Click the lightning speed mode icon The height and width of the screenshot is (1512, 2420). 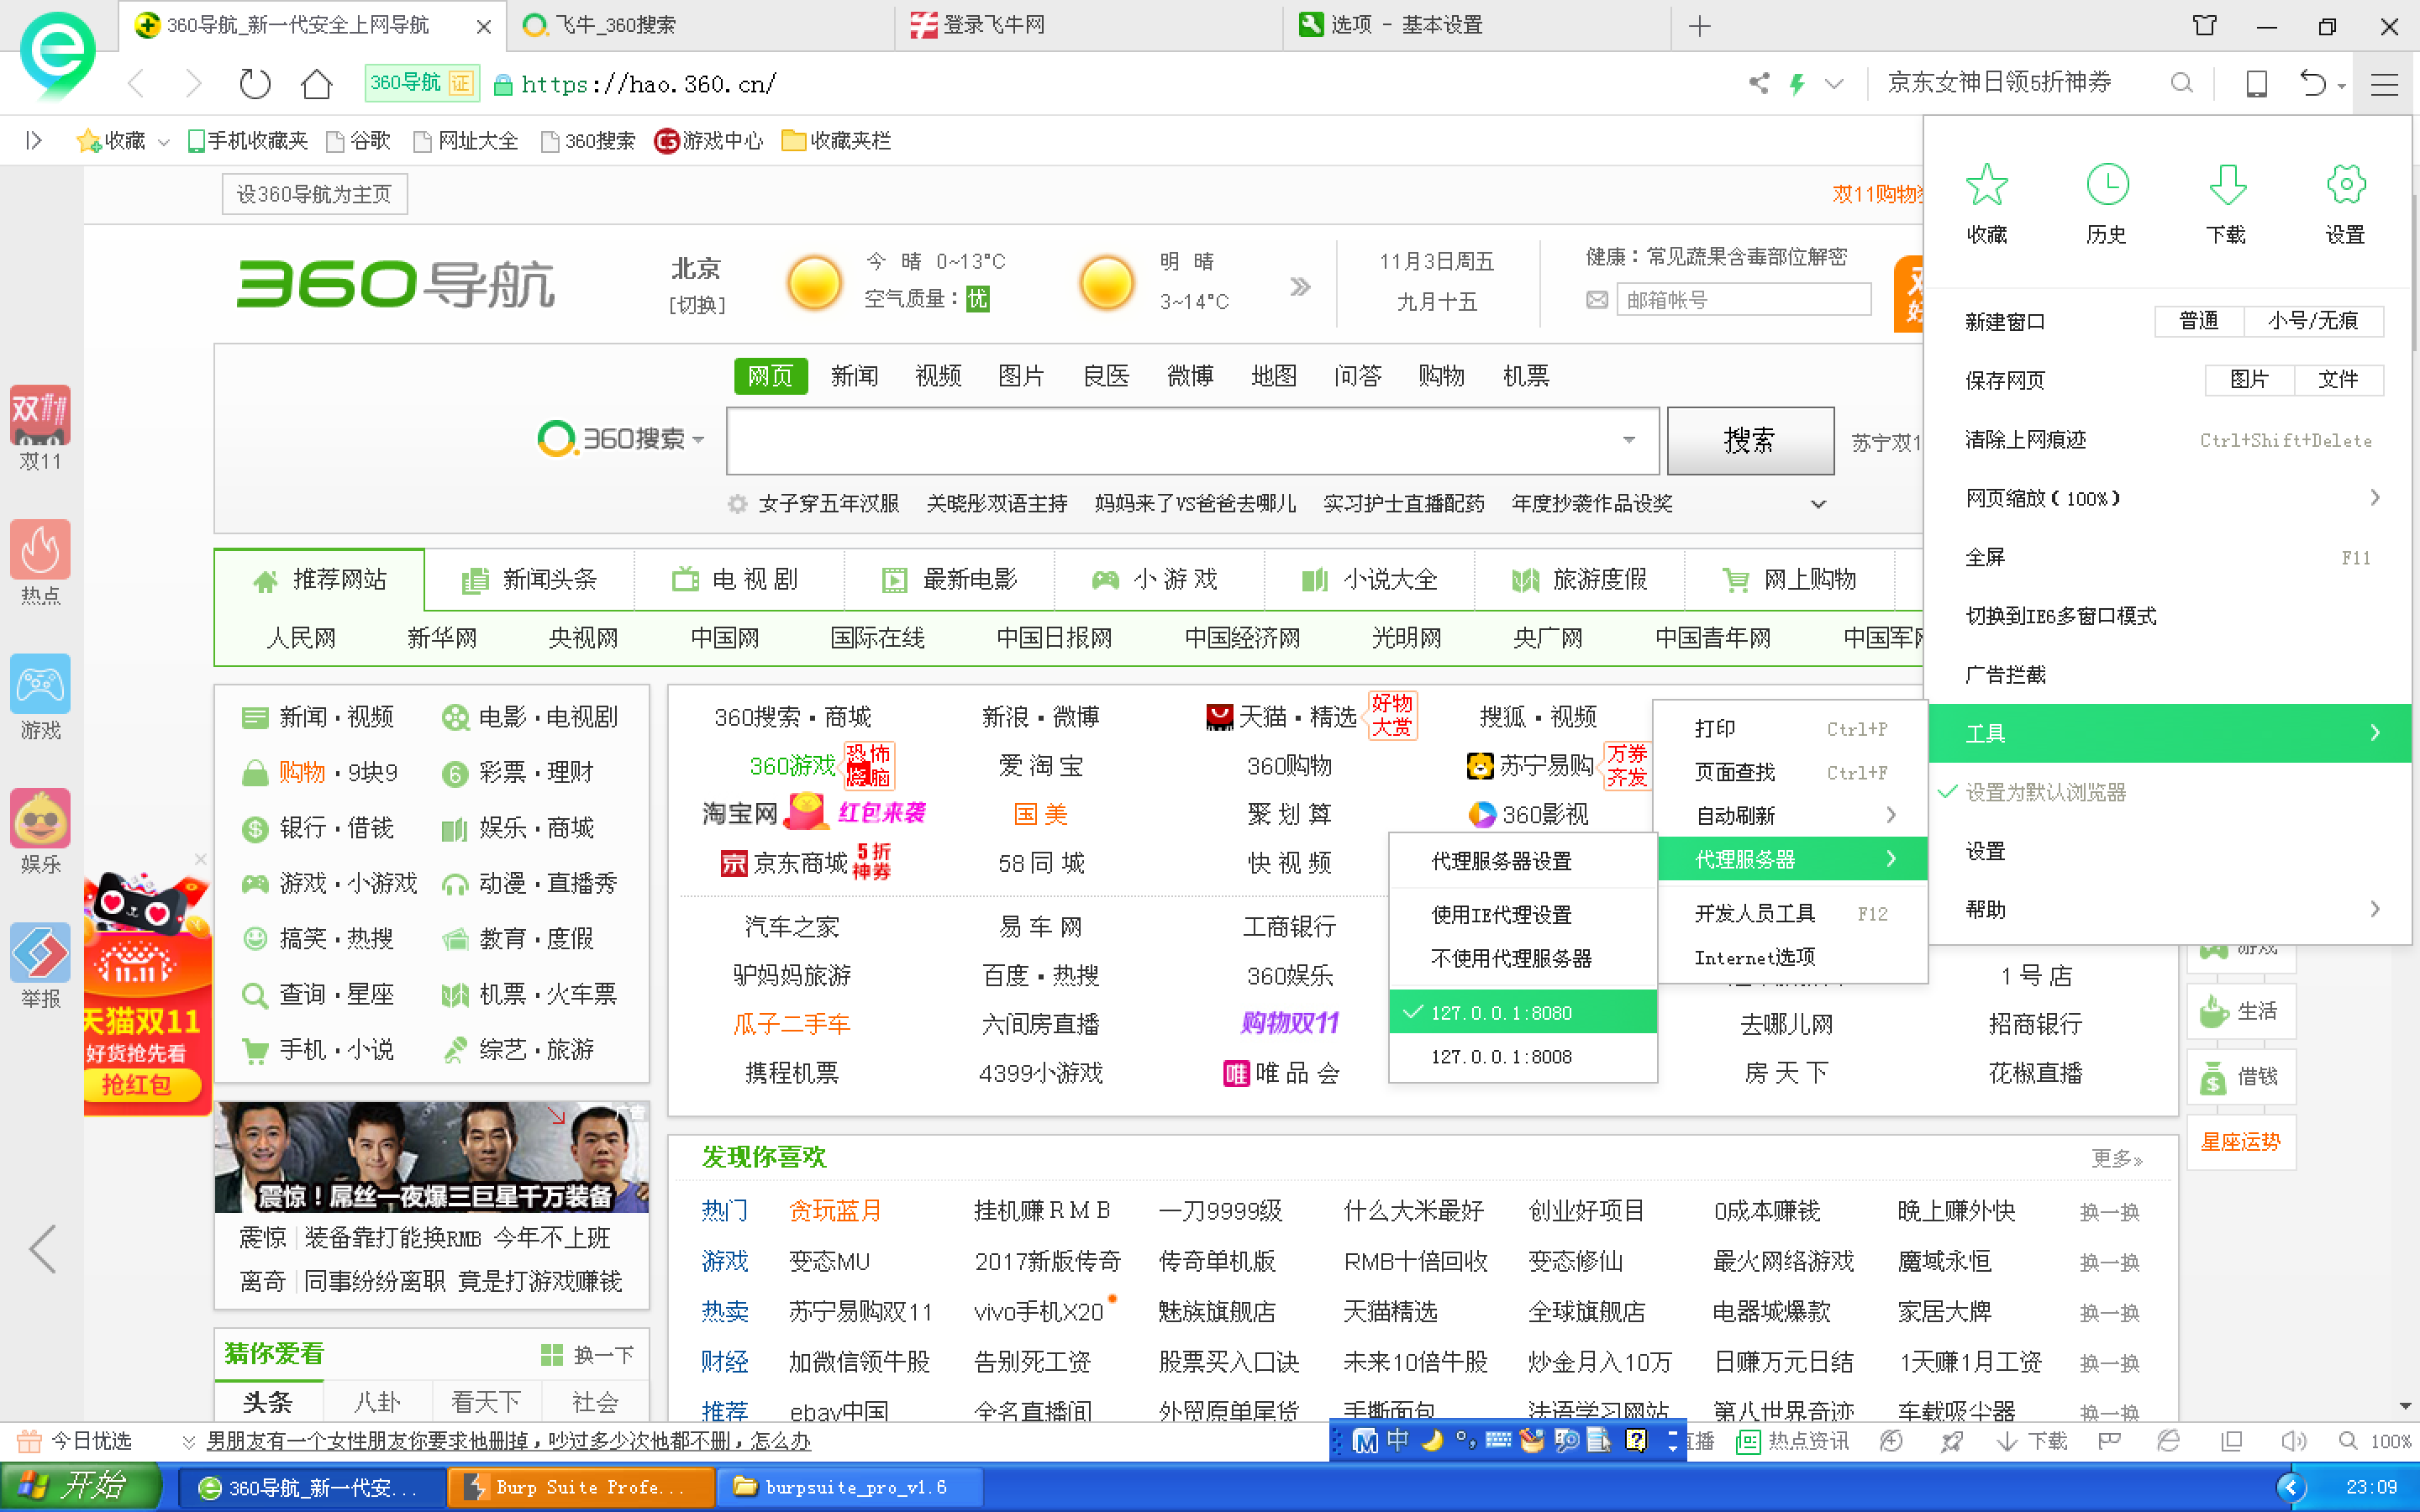(x=1797, y=83)
